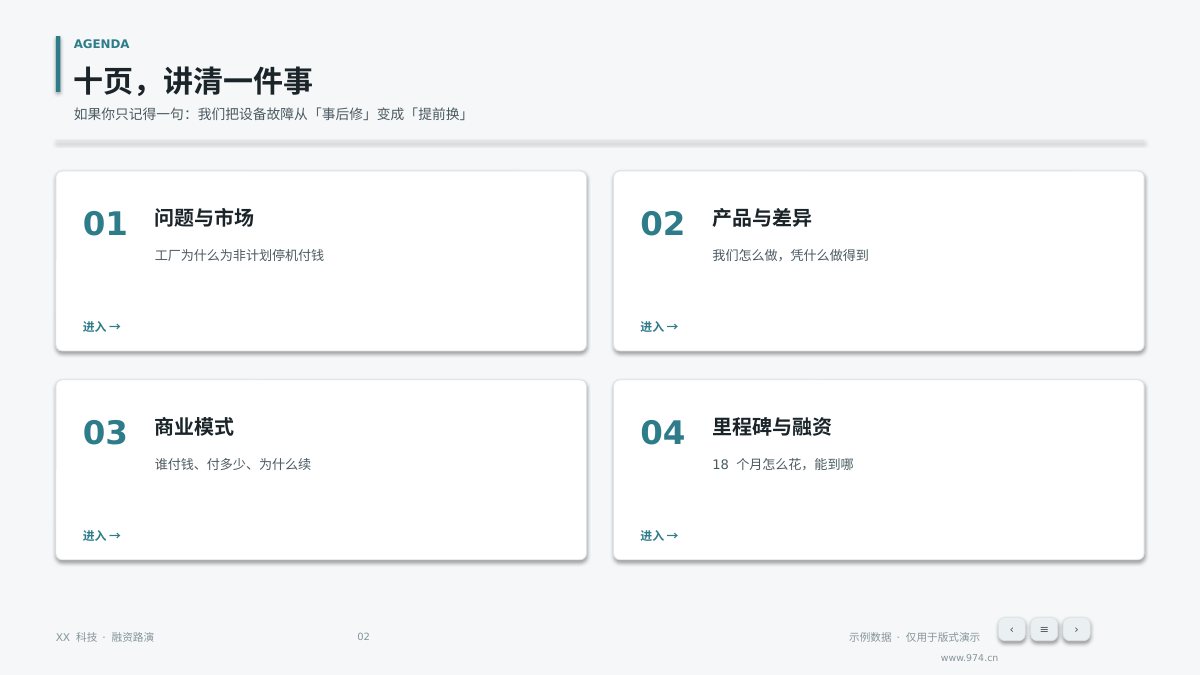Advance to next slide with right chevron

(1076, 629)
